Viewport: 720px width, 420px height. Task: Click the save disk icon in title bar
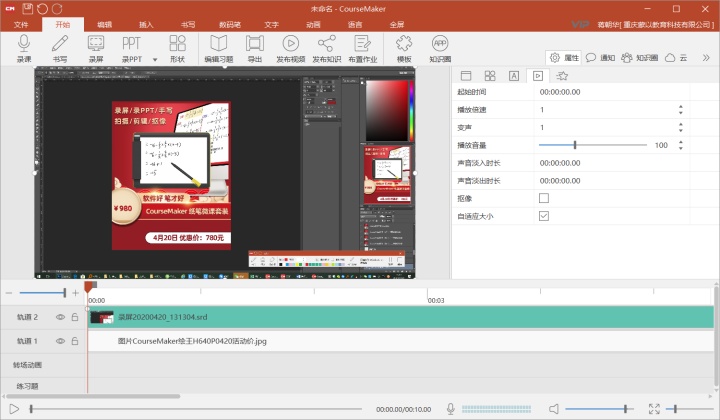(28, 8)
